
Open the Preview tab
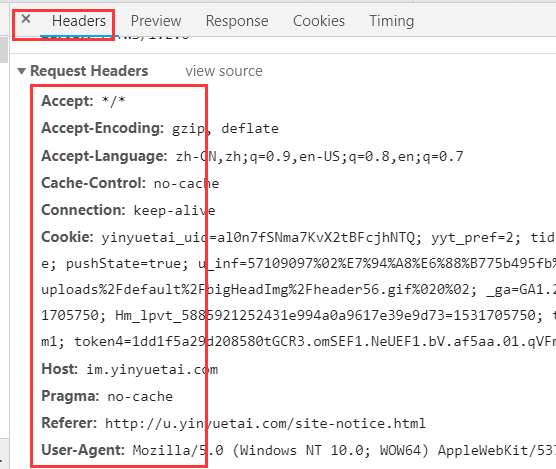click(x=156, y=21)
